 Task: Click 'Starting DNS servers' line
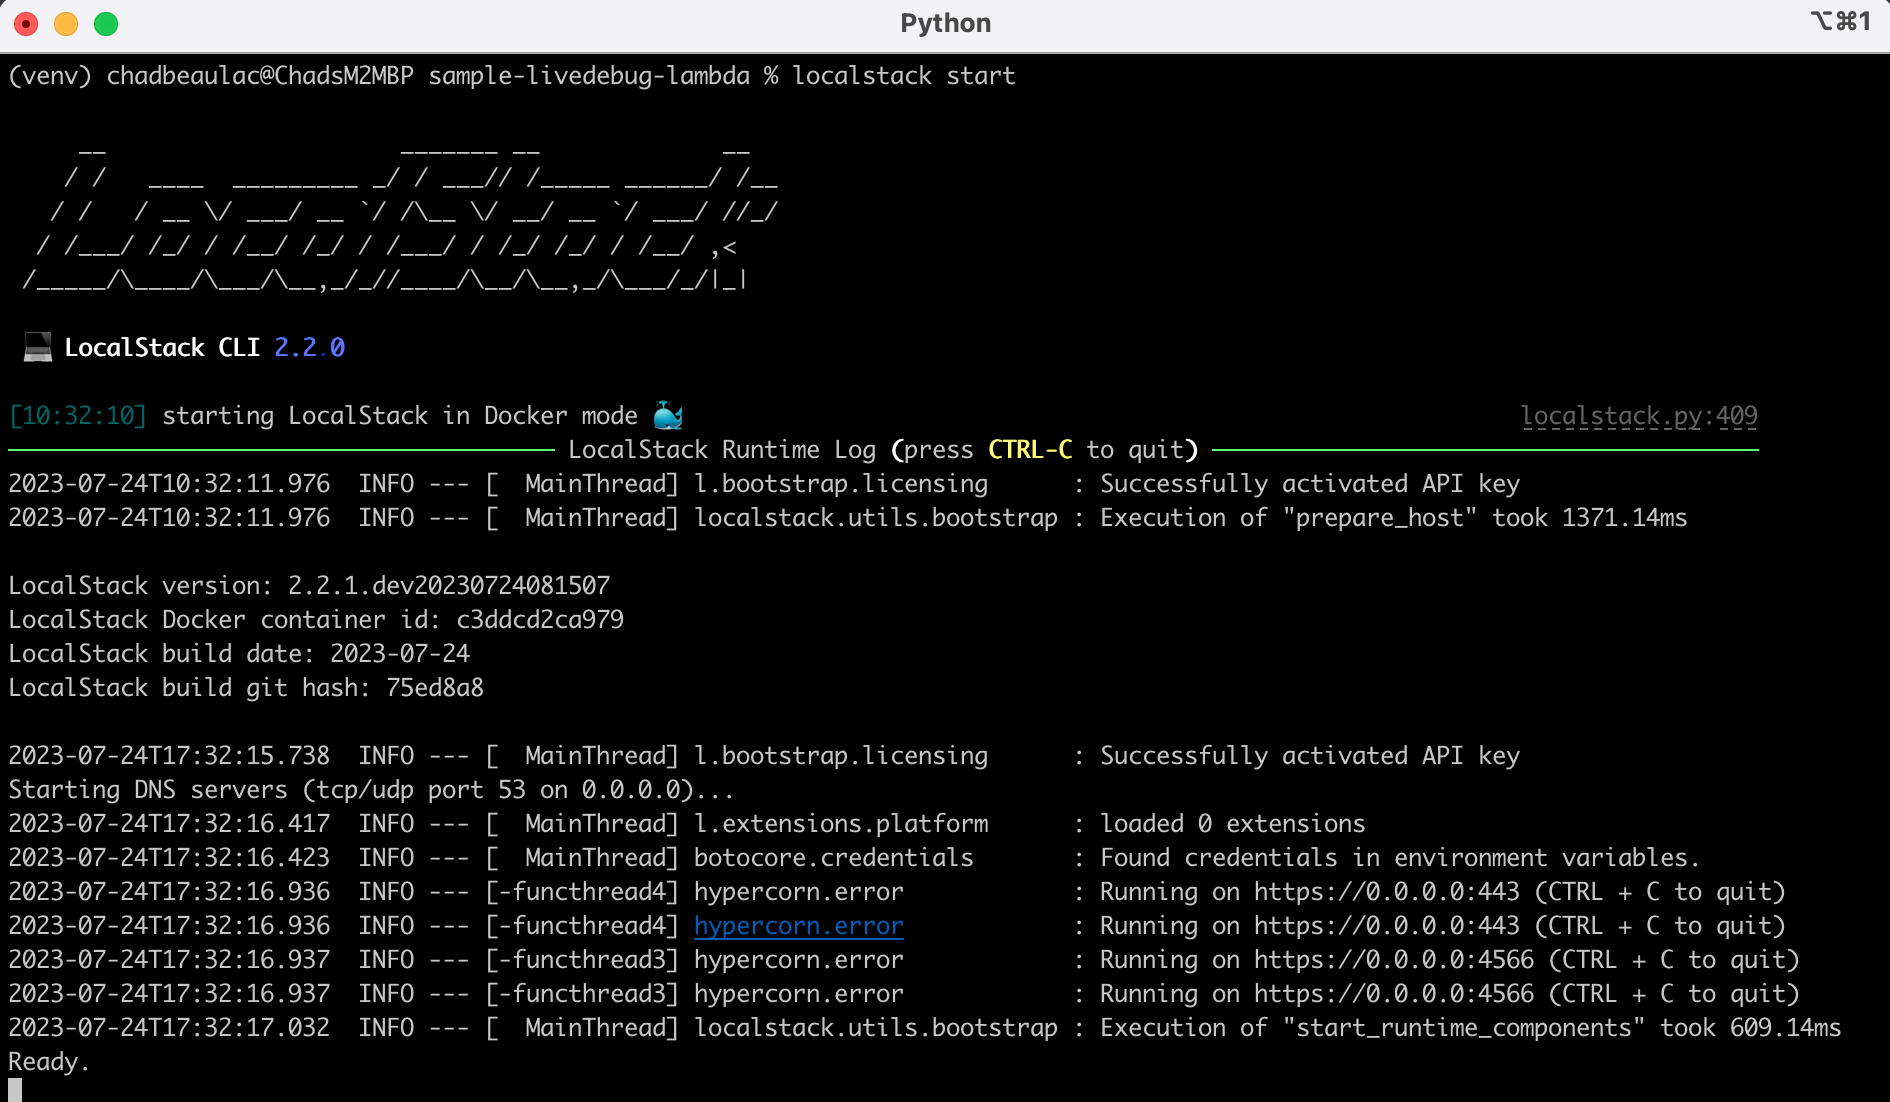tap(371, 790)
